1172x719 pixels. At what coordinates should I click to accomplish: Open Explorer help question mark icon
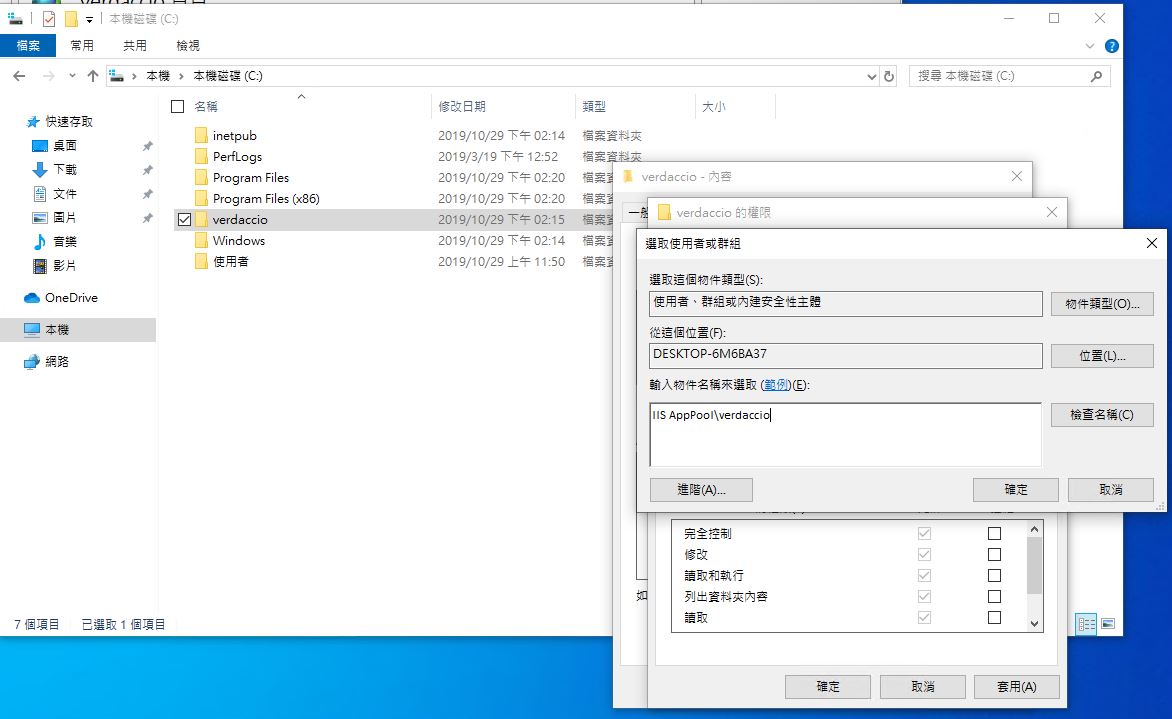tap(1111, 46)
